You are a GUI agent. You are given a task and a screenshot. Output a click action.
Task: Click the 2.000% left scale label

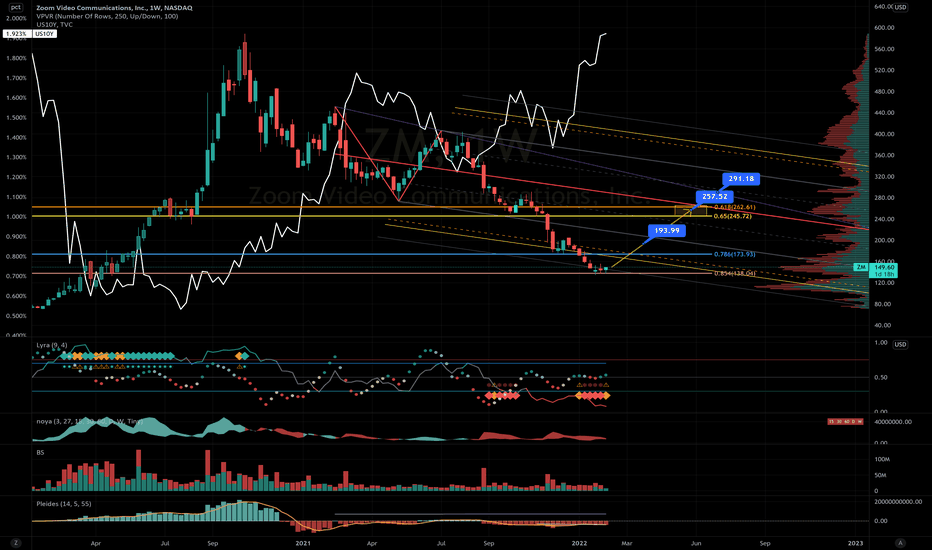16,18
